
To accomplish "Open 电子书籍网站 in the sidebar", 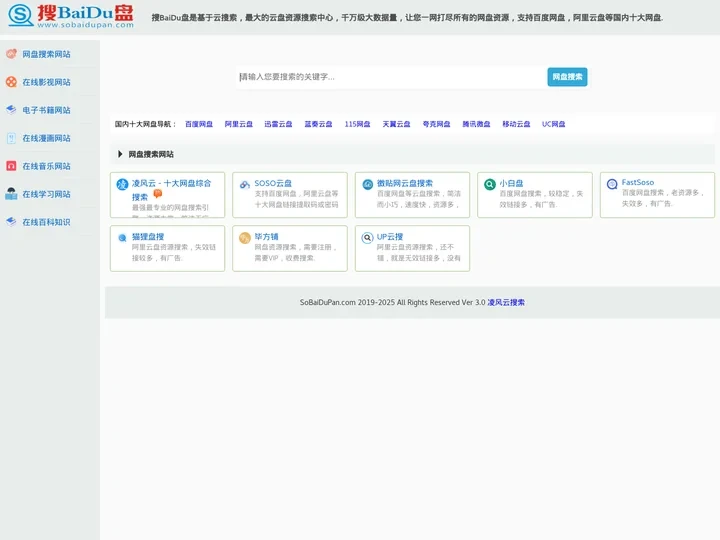I will click(x=46, y=110).
